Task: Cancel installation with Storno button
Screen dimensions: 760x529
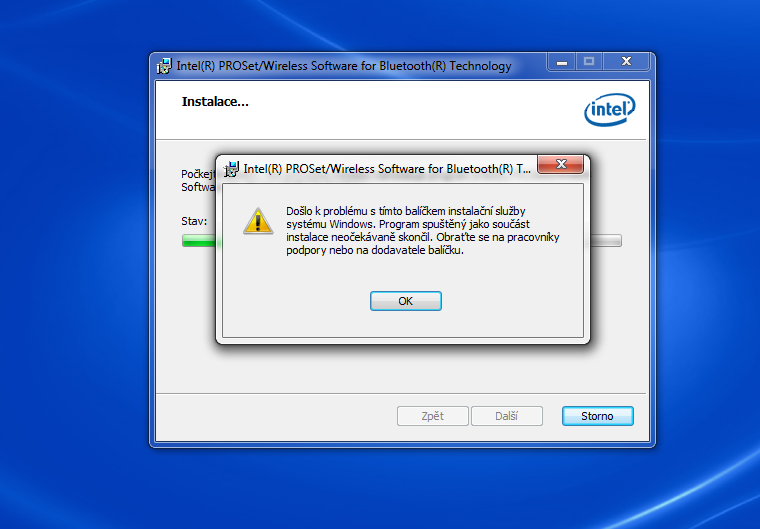Action: coord(598,416)
